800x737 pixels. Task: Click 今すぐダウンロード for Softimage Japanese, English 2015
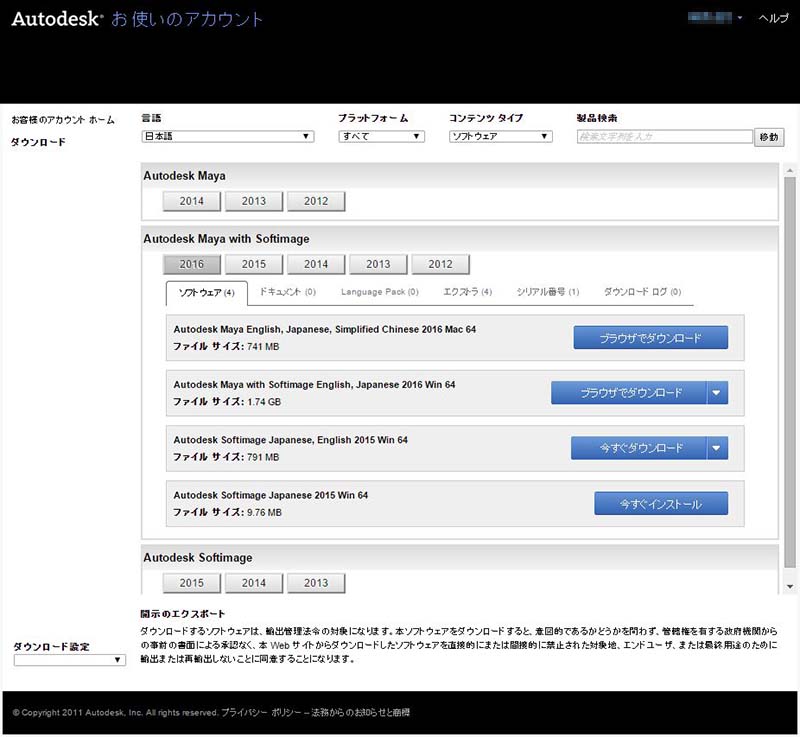tap(639, 448)
